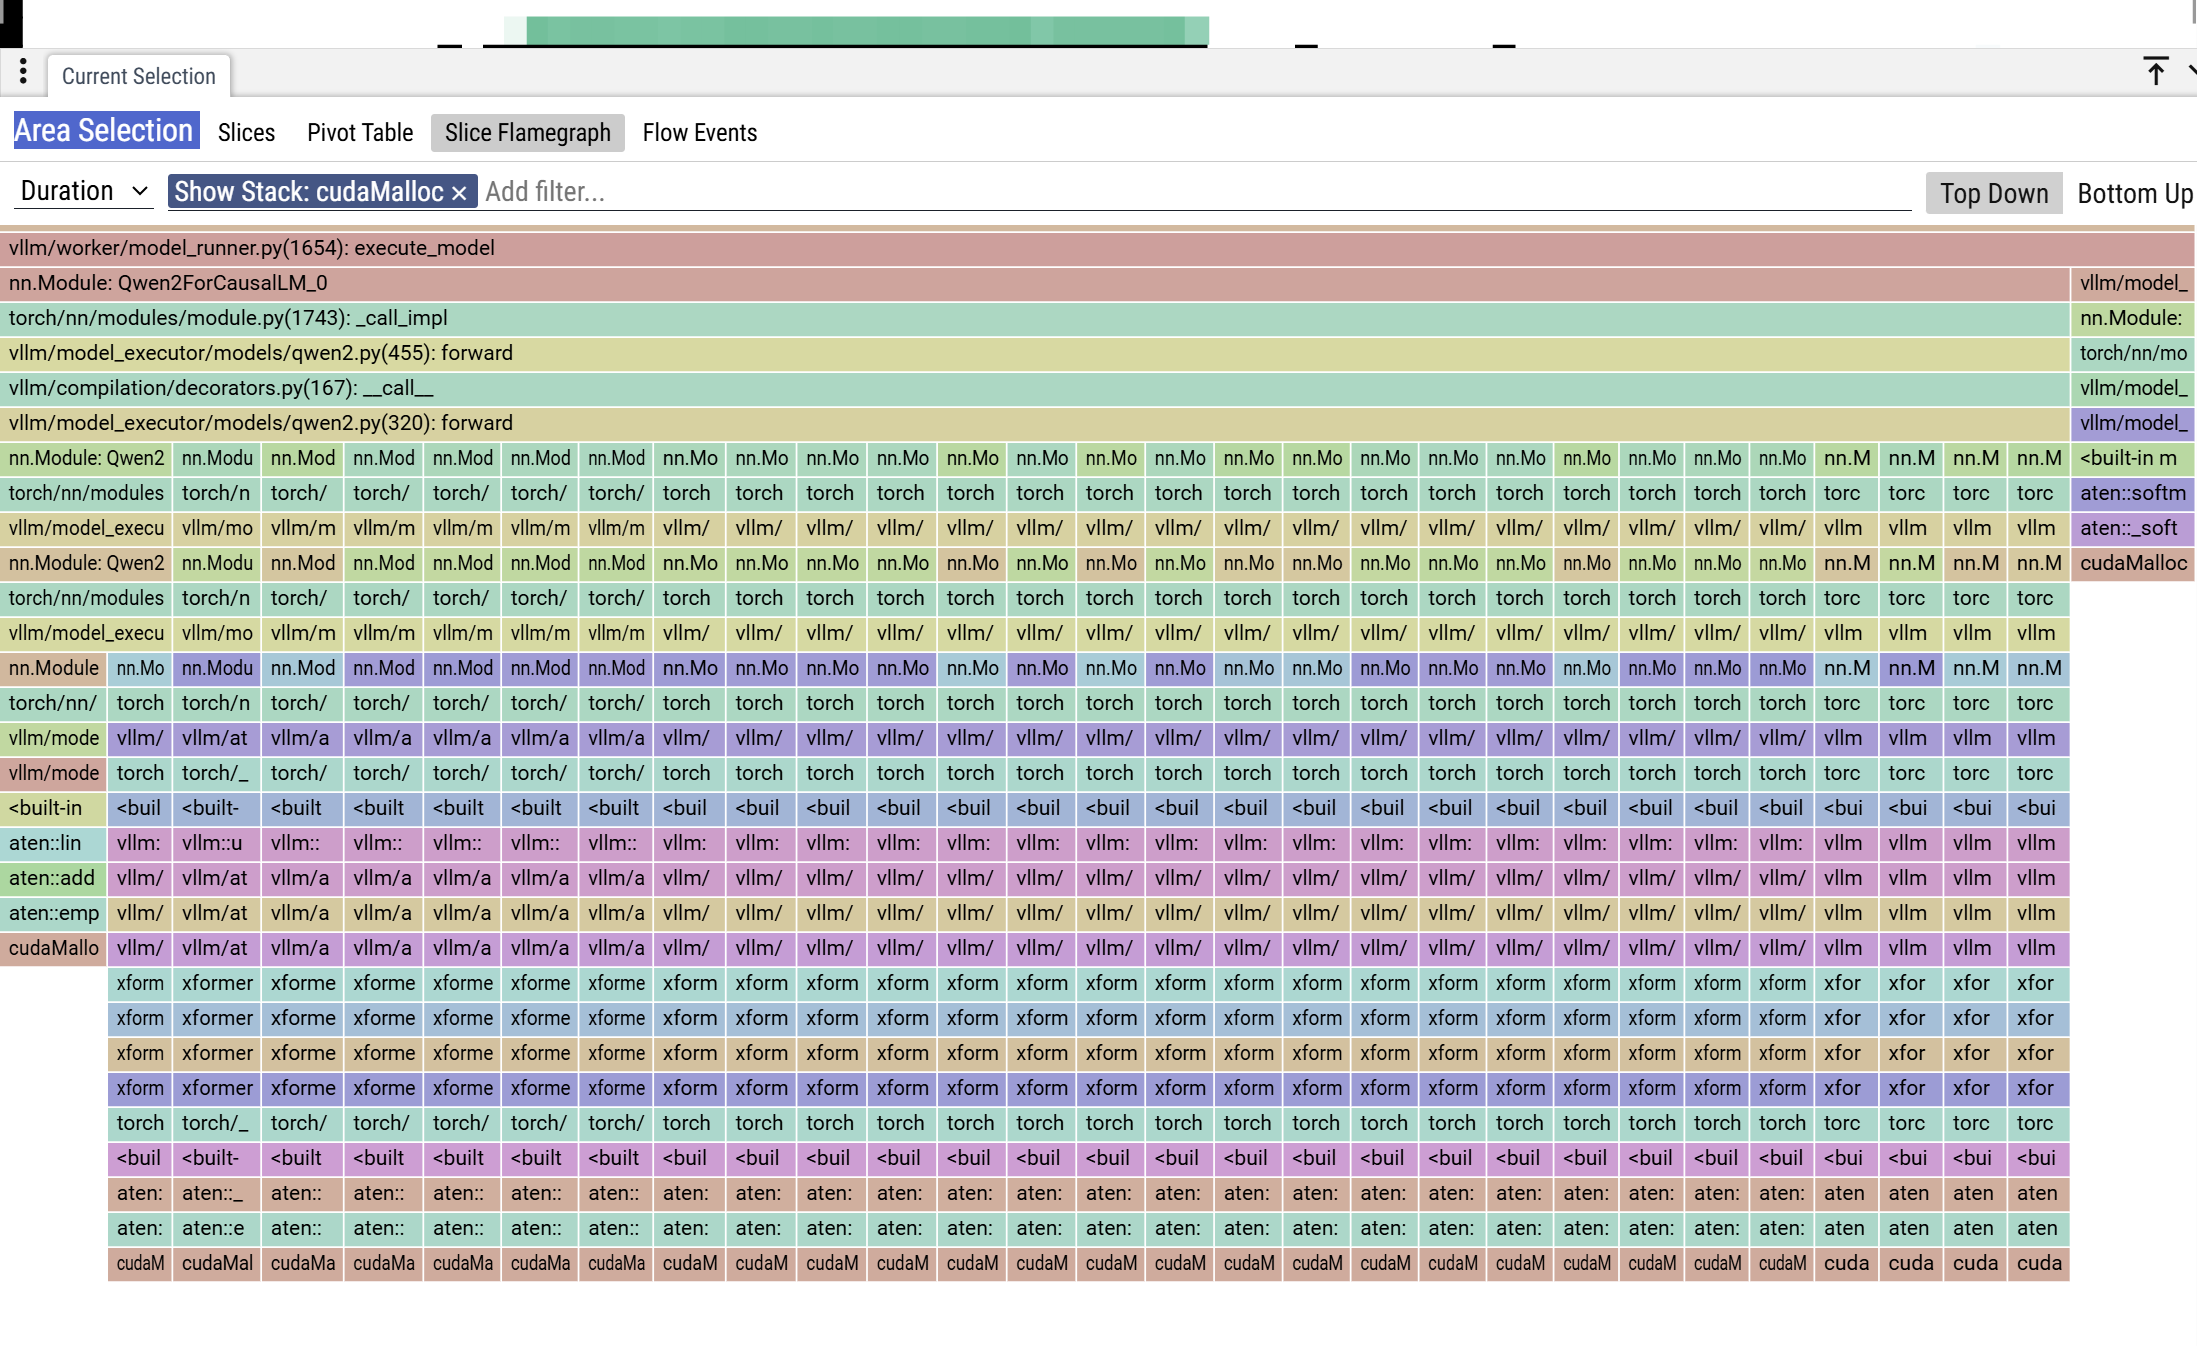Click the aten::softm slice on right
The image size is (2197, 1346).
(x=2132, y=493)
